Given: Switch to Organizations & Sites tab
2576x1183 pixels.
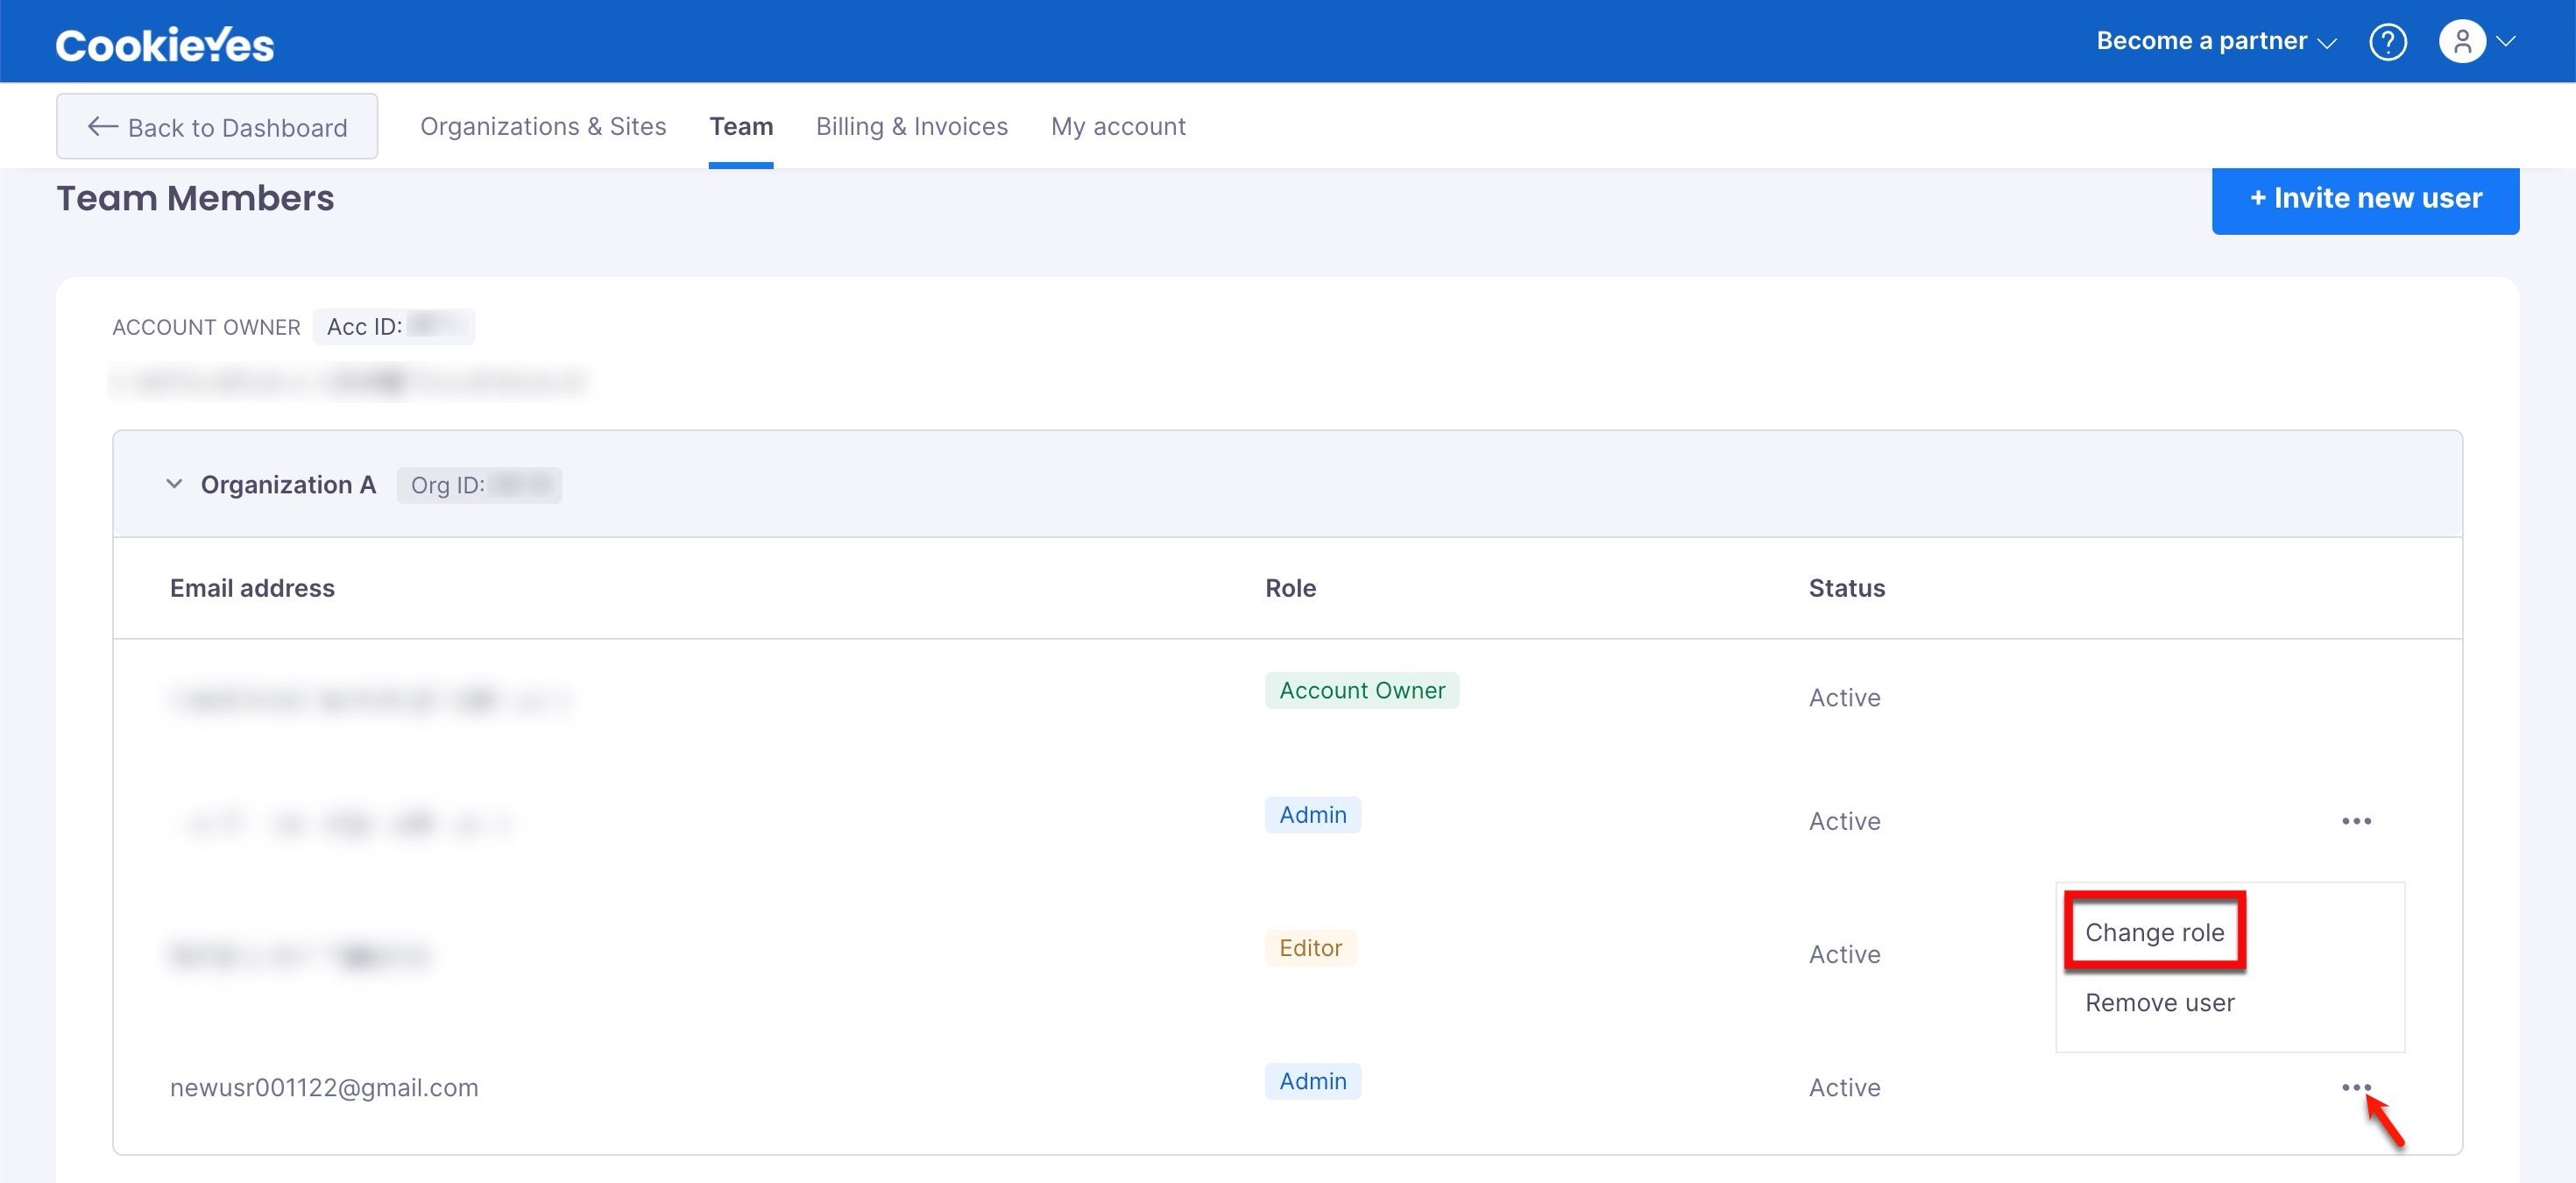Looking at the screenshot, I should pos(543,126).
